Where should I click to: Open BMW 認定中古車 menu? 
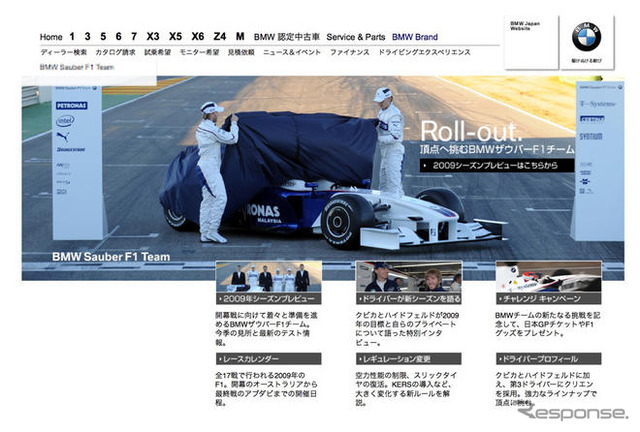pos(287,37)
